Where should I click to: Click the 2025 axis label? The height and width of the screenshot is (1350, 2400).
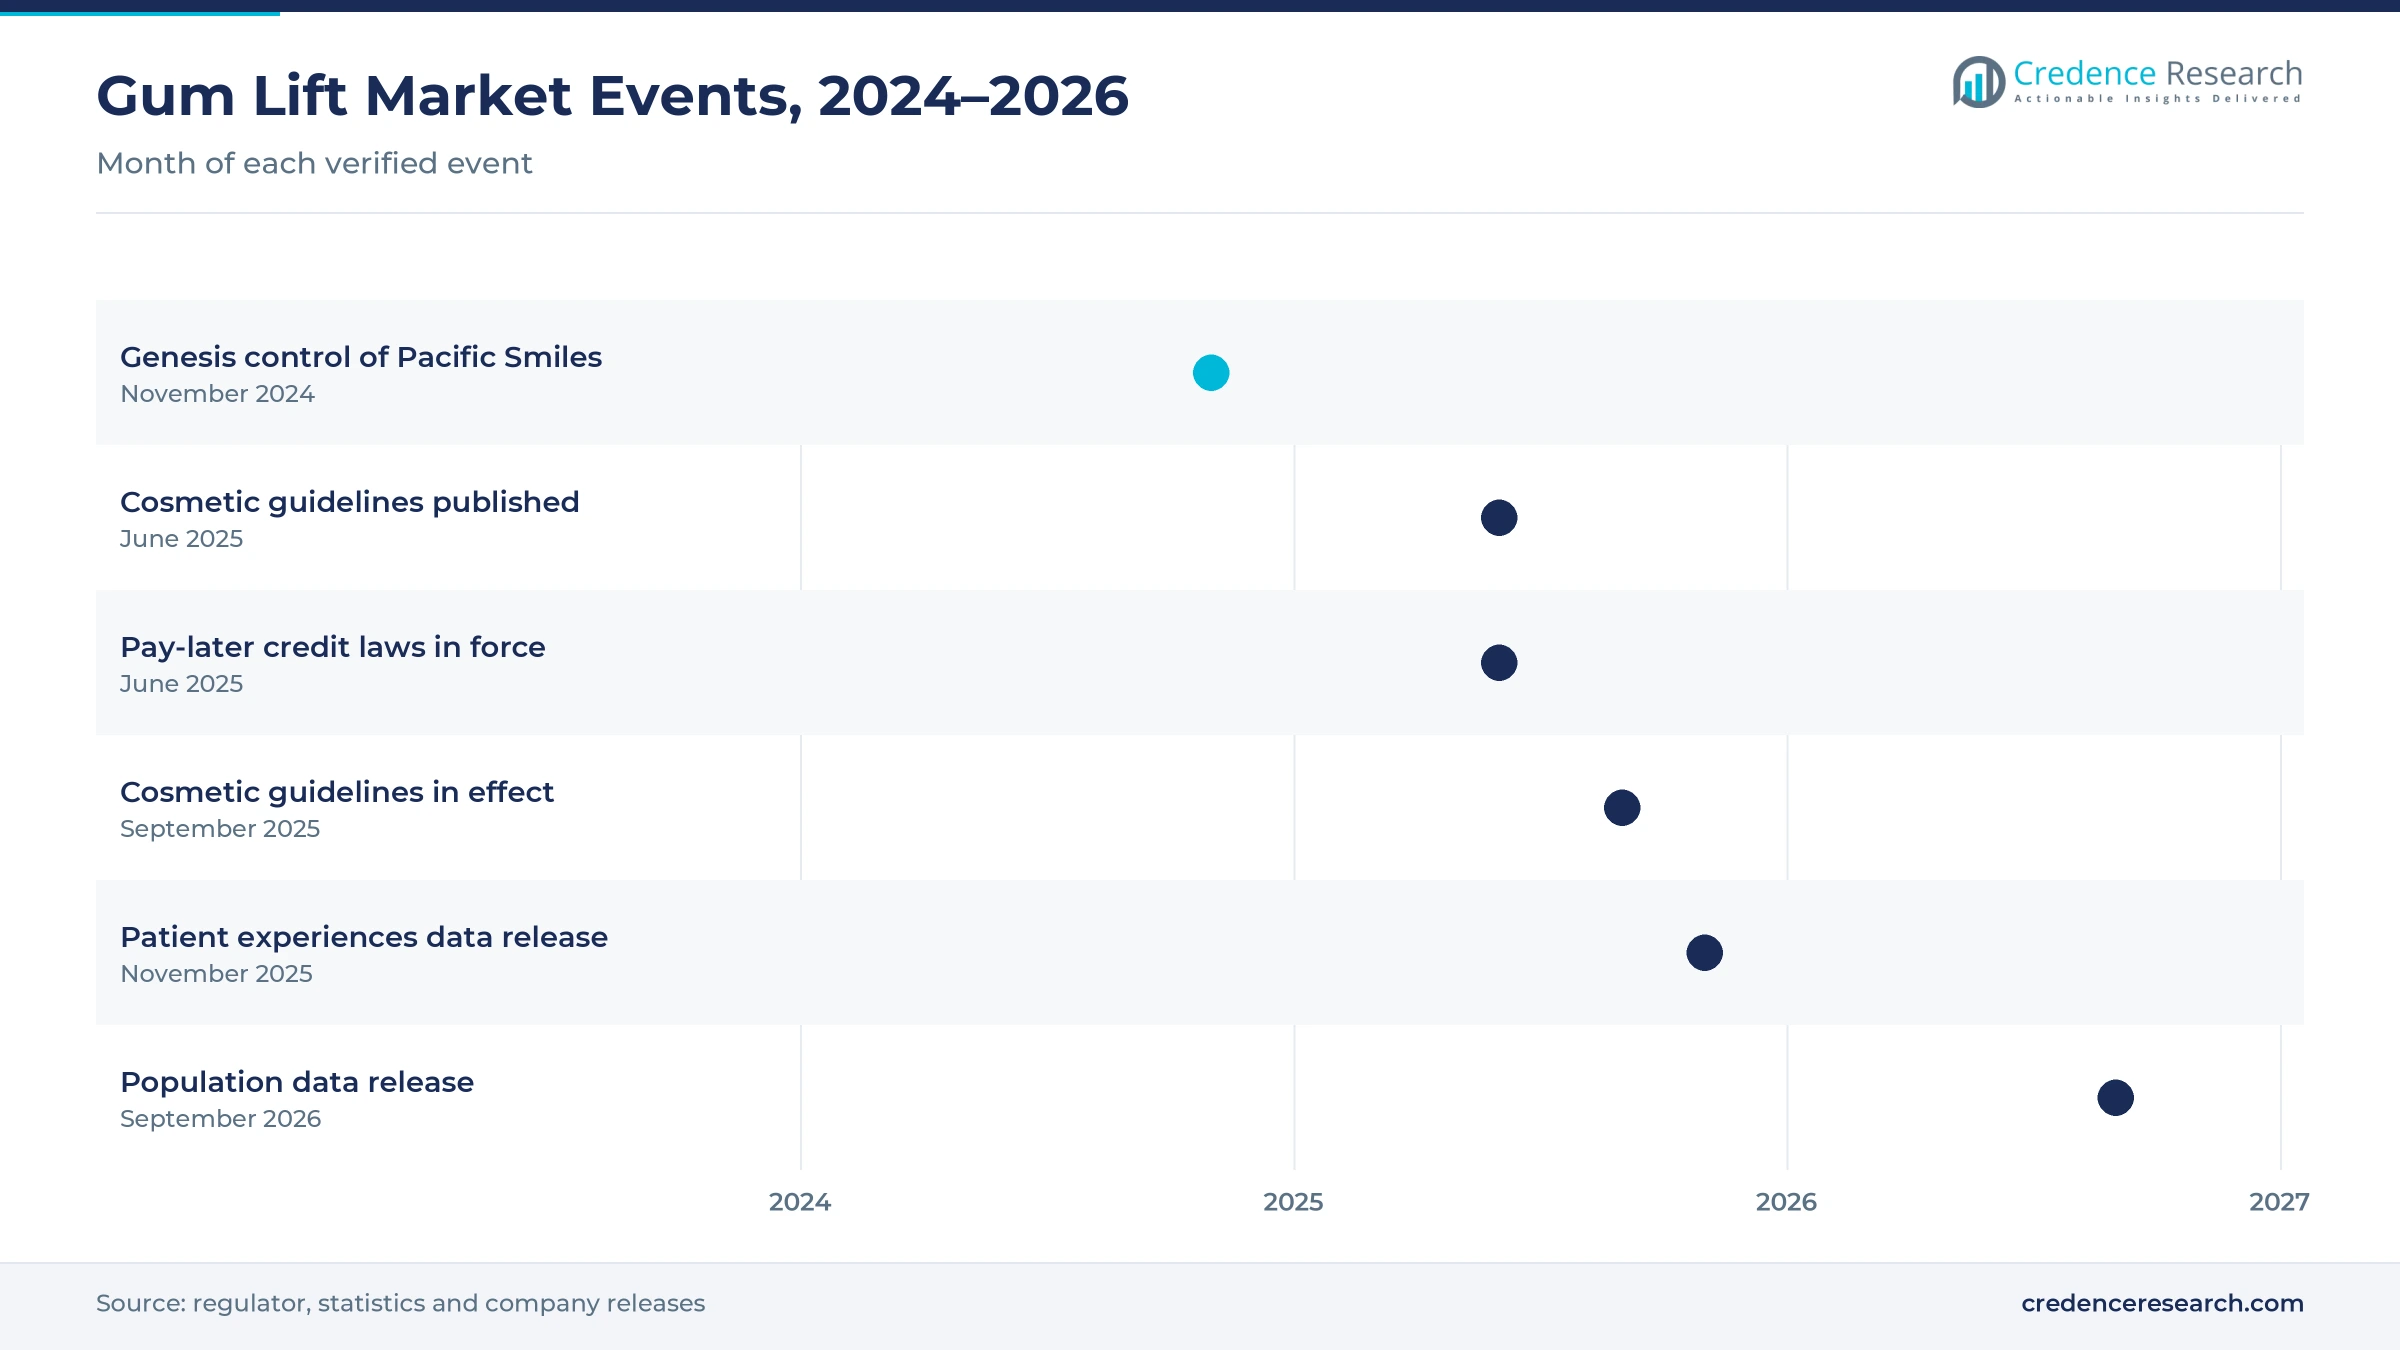[x=1293, y=1202]
